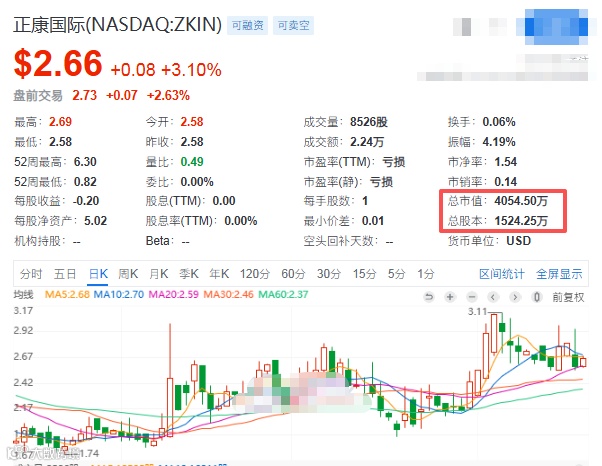
Task: Click the MA60:2.37 indicator label
Action: (x=283, y=294)
